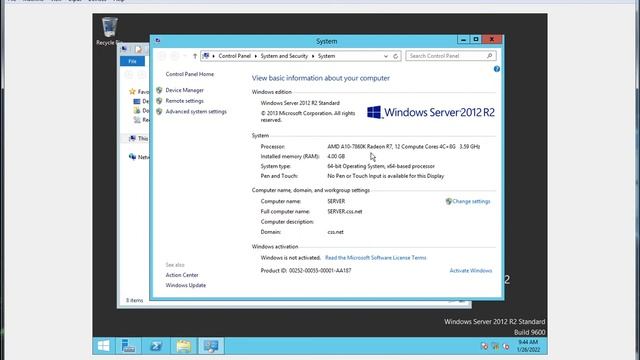Expand arrow after Control Panel breadcrumb

pyautogui.click(x=256, y=56)
